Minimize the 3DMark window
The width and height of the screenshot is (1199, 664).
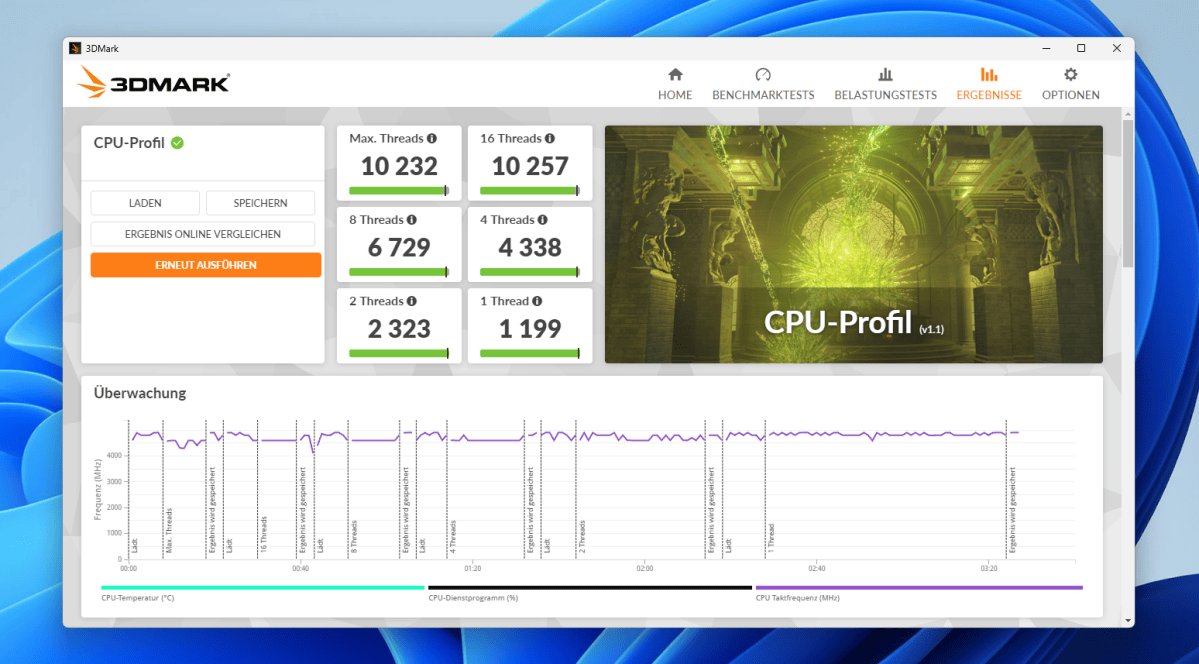1046,48
